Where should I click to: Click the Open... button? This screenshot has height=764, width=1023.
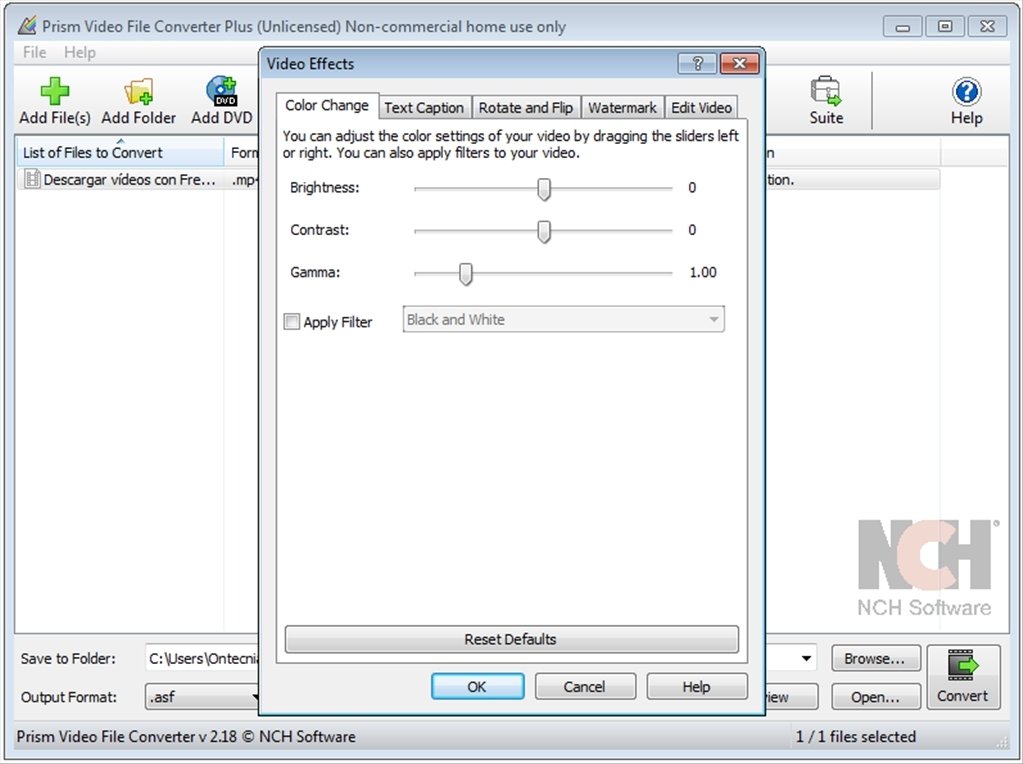pos(876,697)
